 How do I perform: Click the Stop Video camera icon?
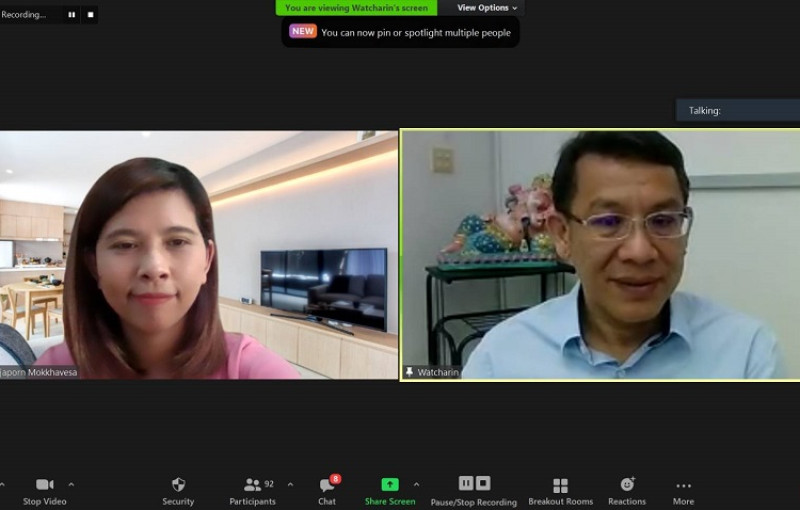tap(44, 484)
